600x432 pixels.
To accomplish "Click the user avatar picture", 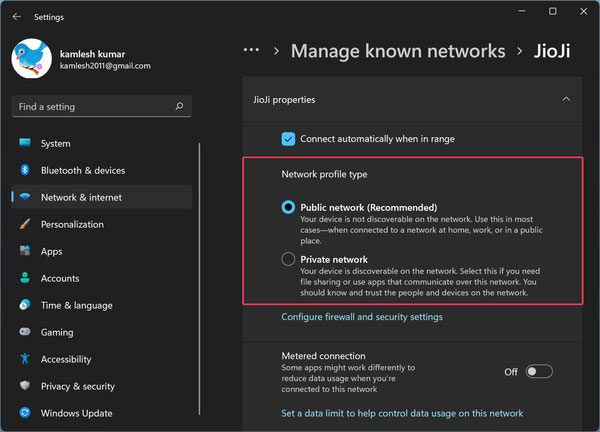I will click(32, 59).
